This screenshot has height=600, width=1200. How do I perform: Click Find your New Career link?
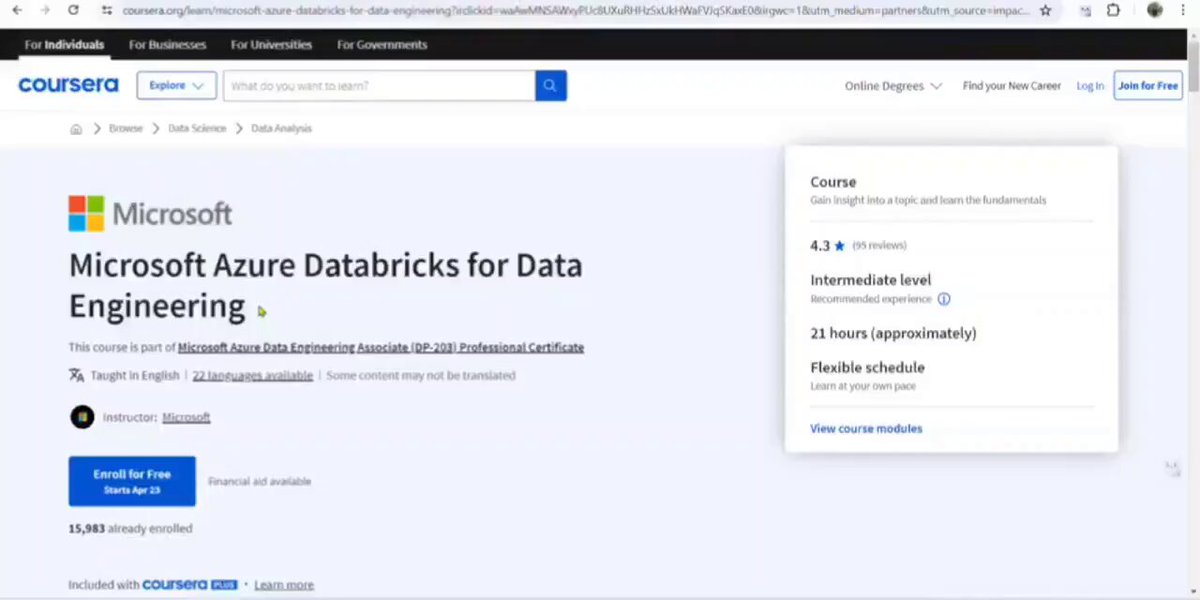point(1012,86)
